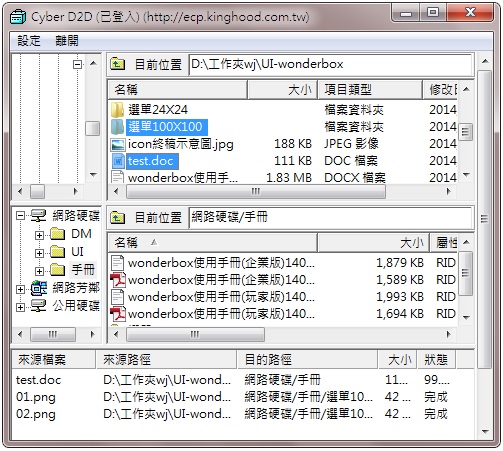Viewport: 503px width, 451px height.
Task: Click the document icon of wonderbox使用手冊(玩家版) 1,993 KB
Action: pyautogui.click(x=118, y=297)
